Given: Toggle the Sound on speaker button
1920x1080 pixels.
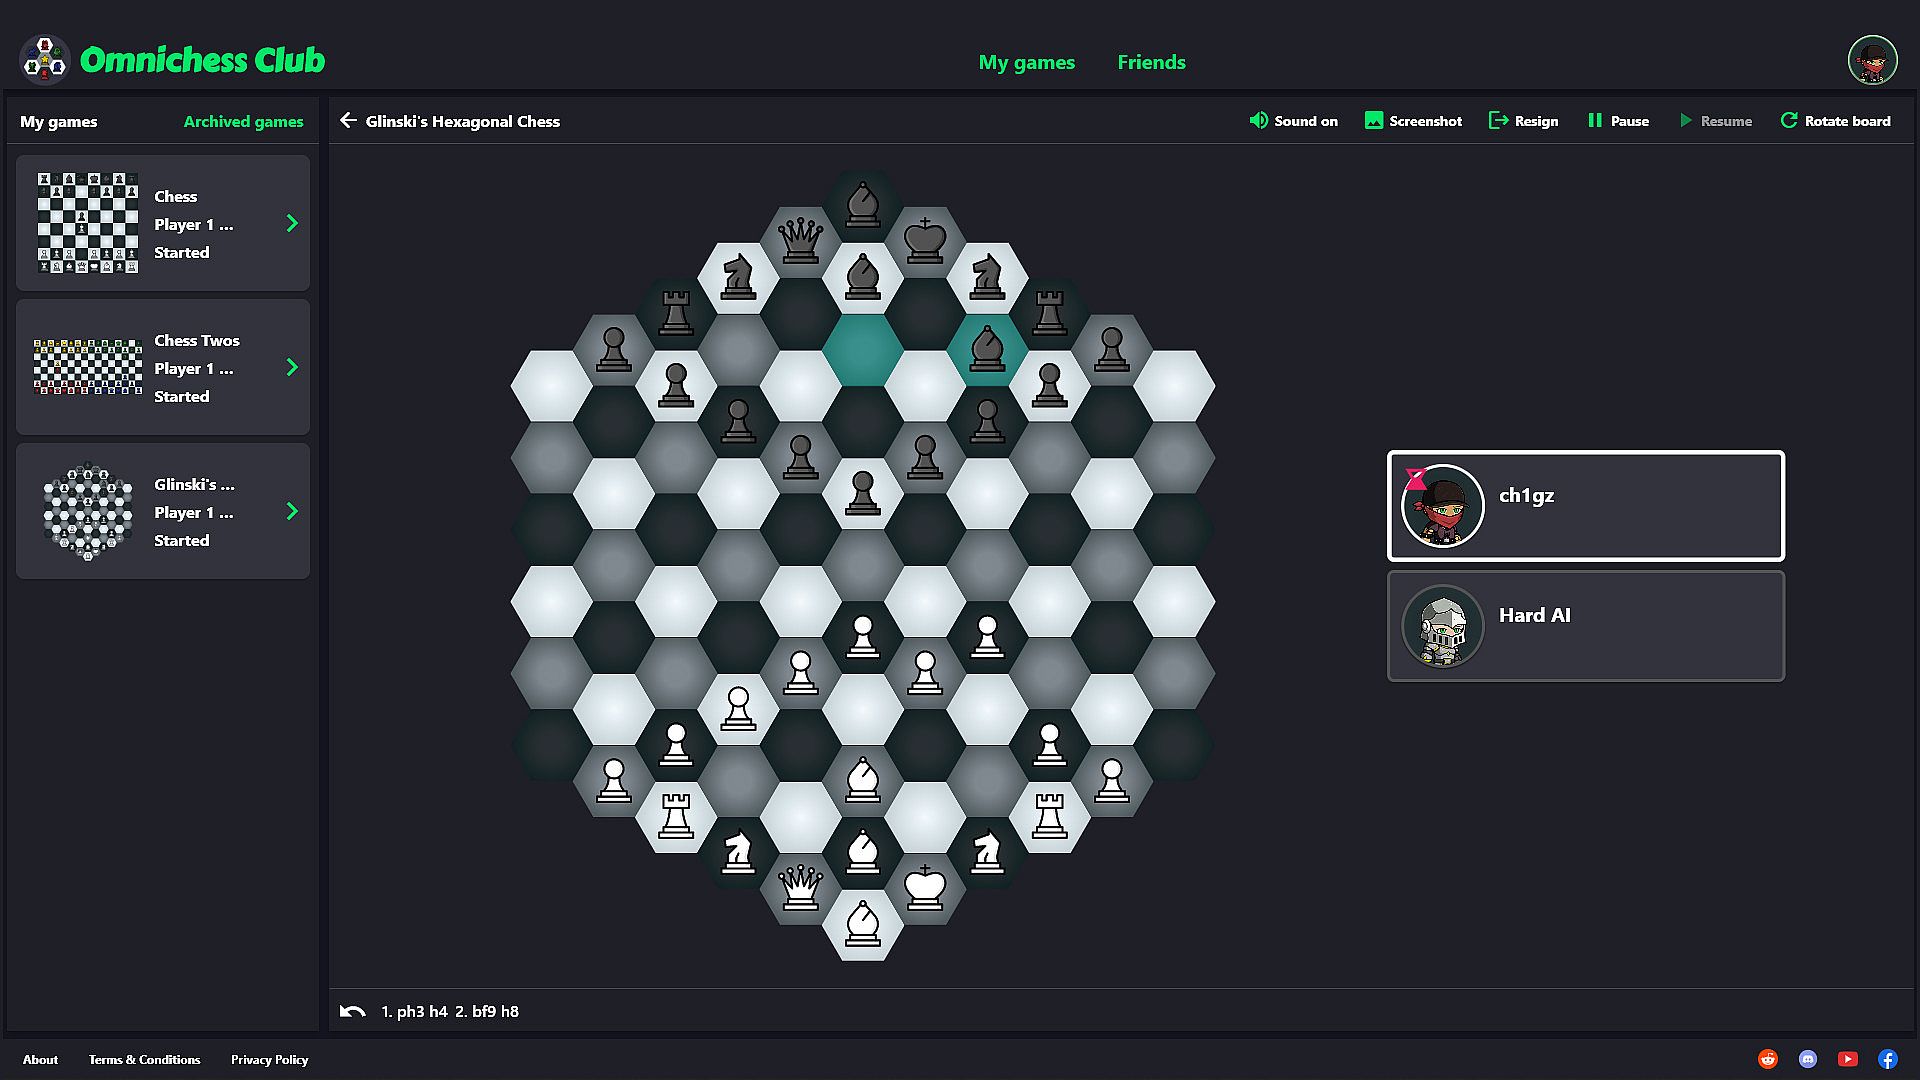Looking at the screenshot, I should point(1258,121).
